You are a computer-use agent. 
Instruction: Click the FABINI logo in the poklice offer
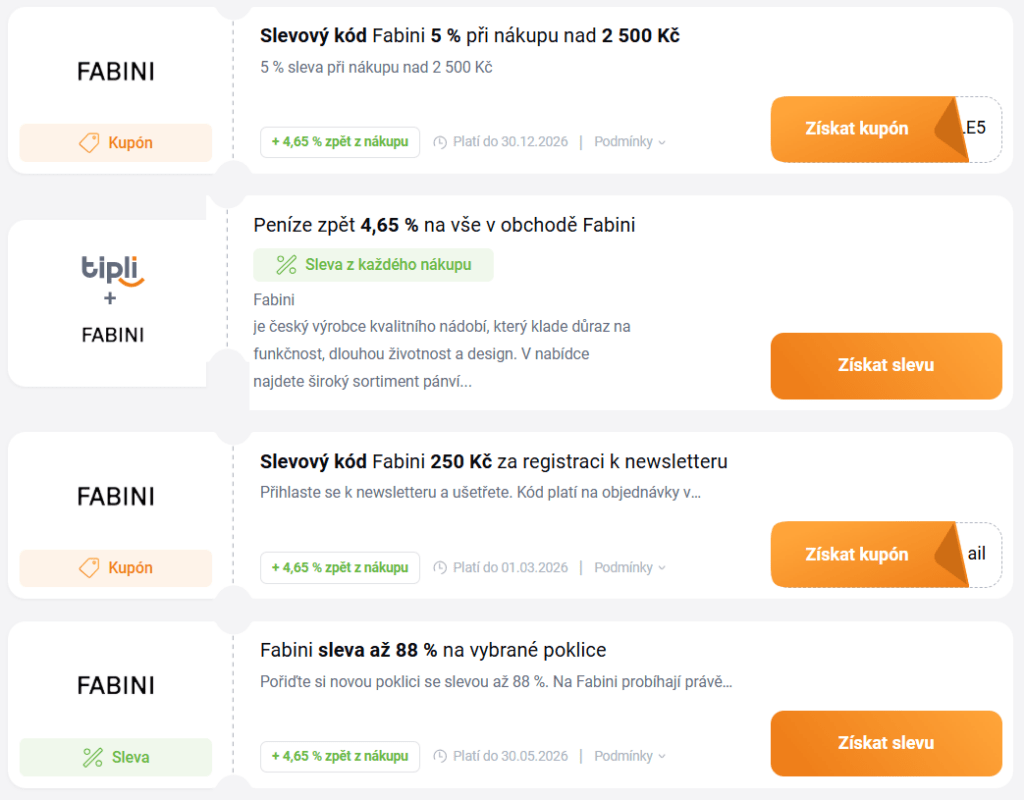[x=116, y=685]
